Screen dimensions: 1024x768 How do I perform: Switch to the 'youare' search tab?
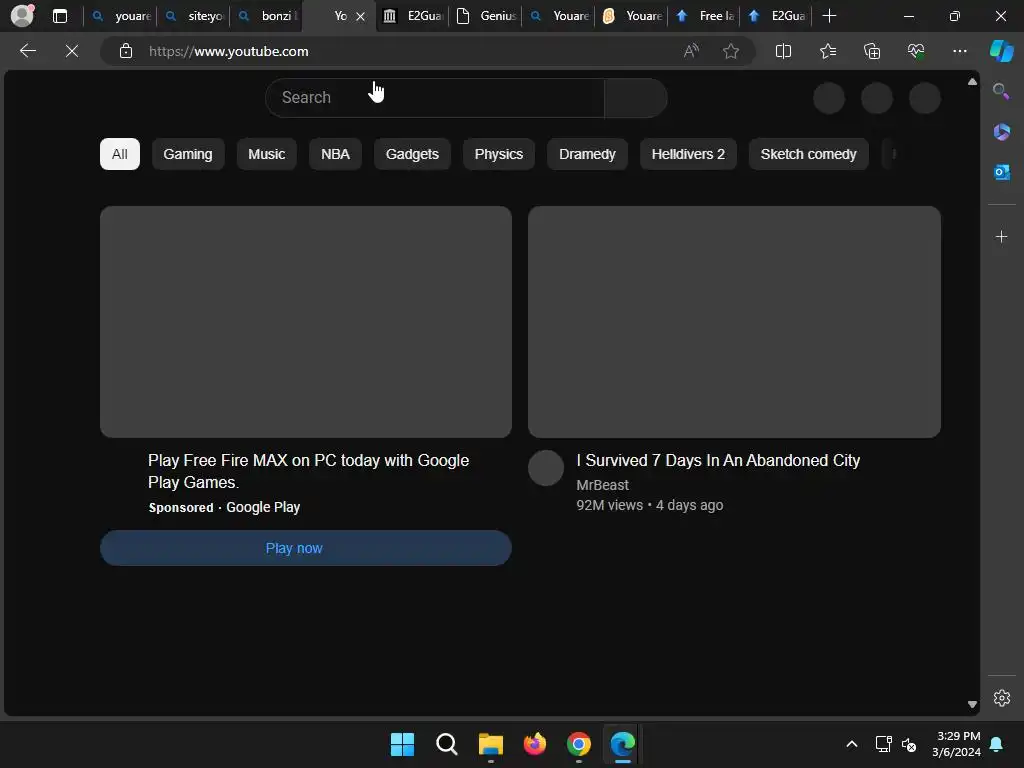click(x=120, y=16)
